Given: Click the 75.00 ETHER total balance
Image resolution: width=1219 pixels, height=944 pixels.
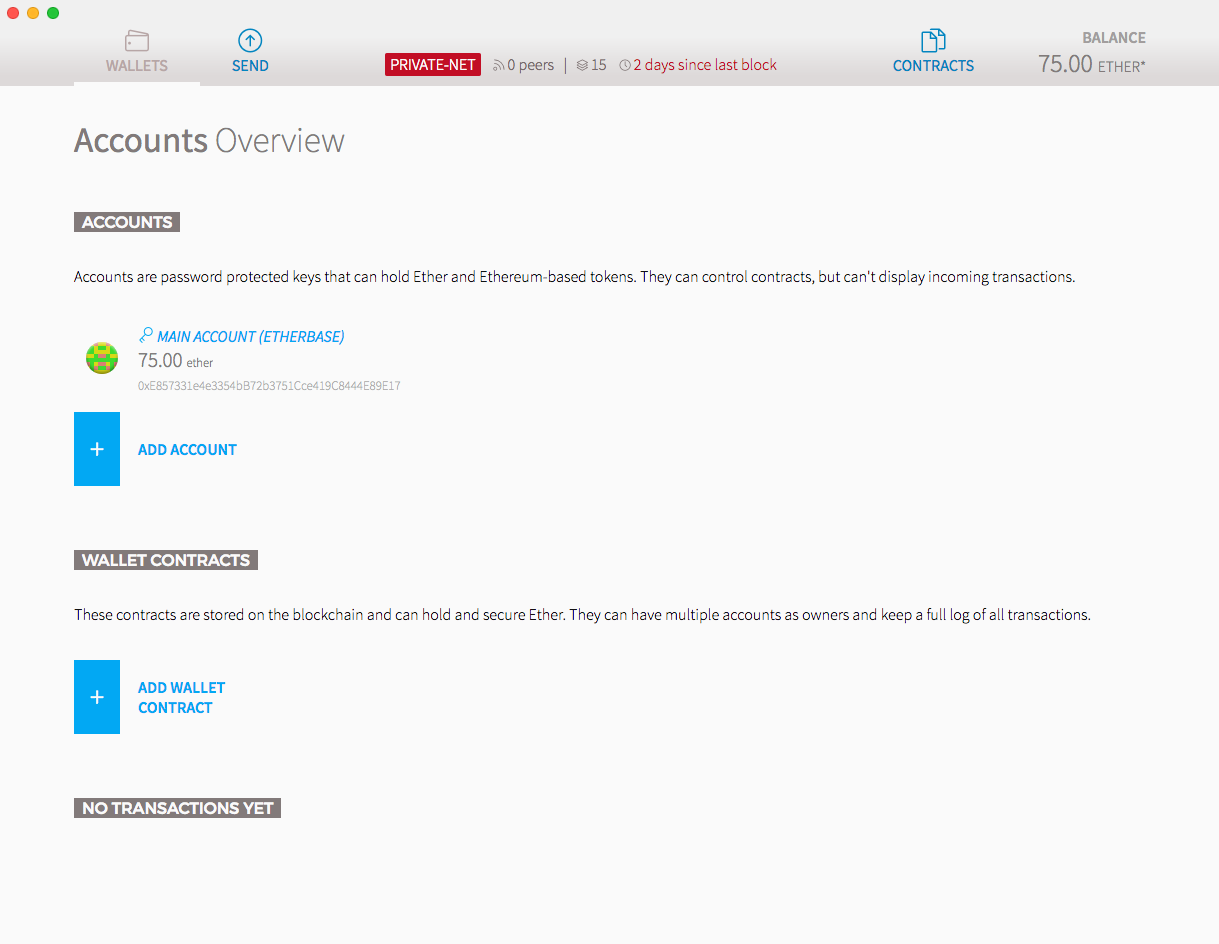Looking at the screenshot, I should point(1090,65).
